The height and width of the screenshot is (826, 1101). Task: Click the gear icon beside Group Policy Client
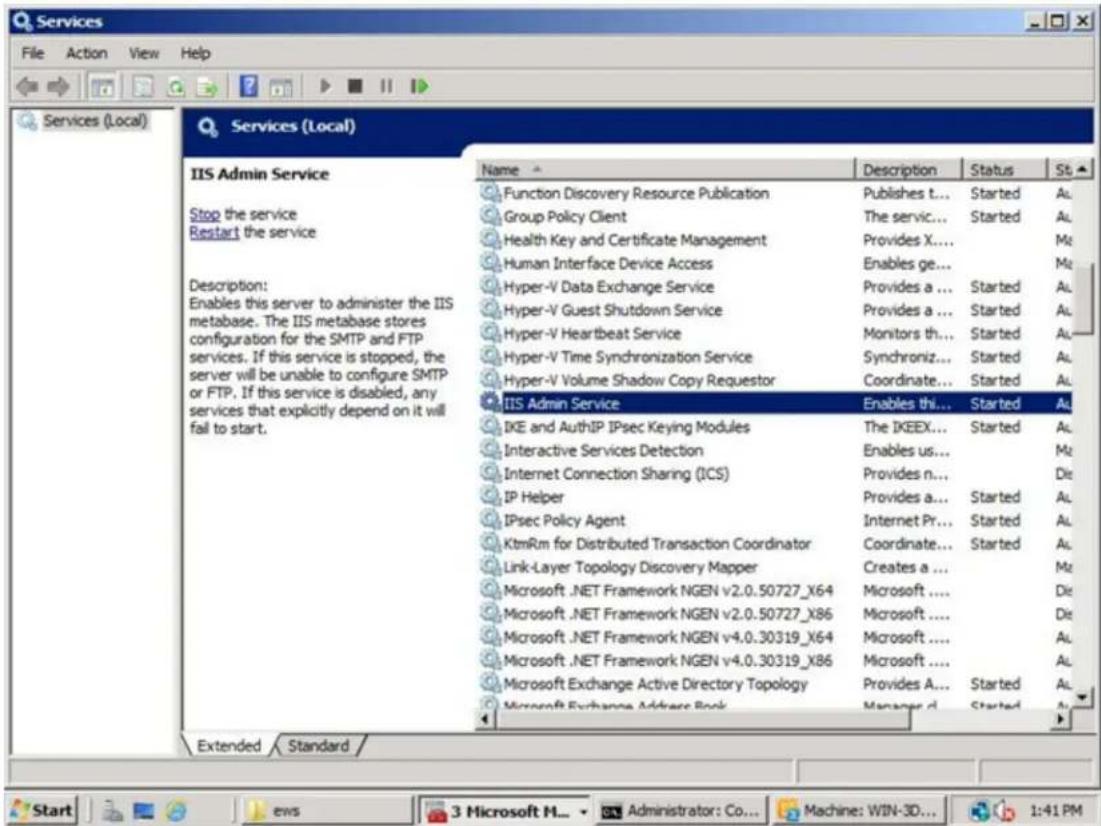pos(489,216)
